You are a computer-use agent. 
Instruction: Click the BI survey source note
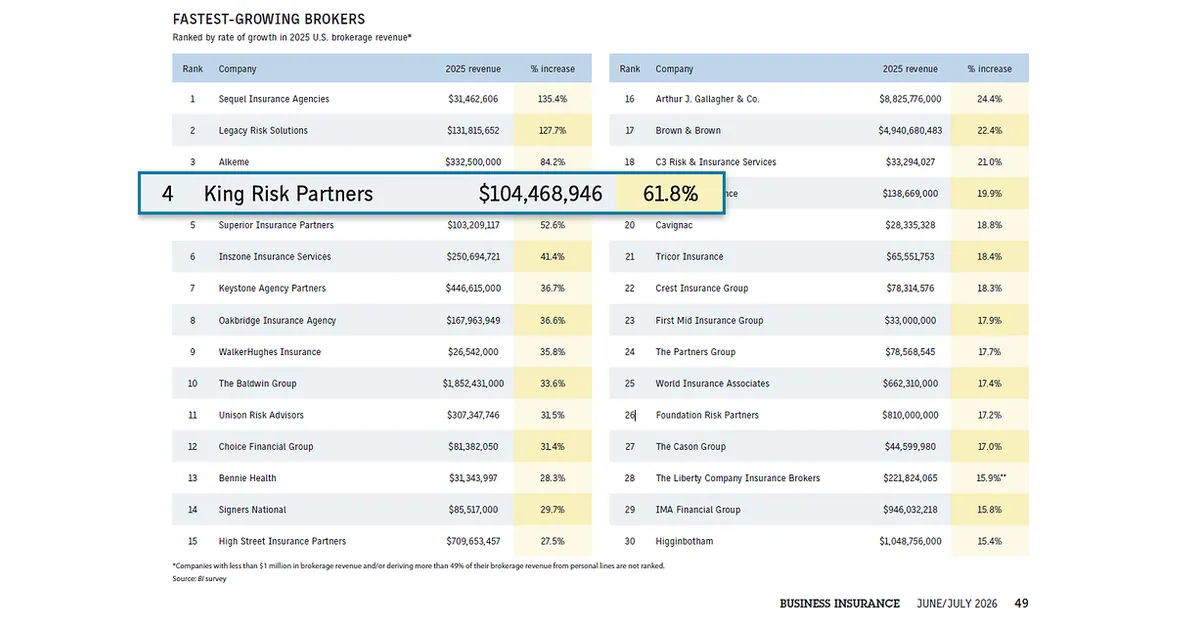[x=200, y=579]
